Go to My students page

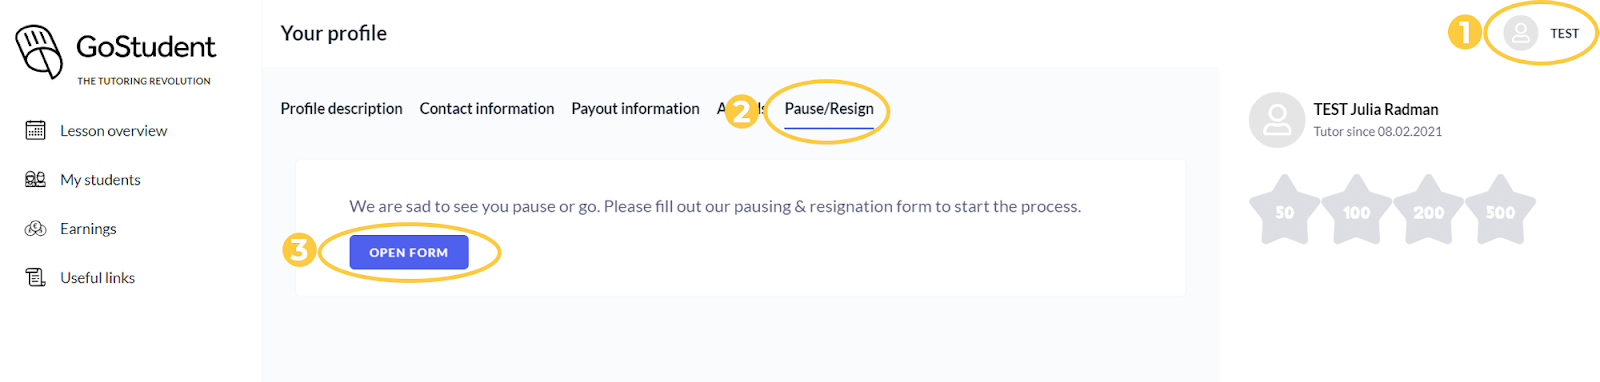pos(100,179)
